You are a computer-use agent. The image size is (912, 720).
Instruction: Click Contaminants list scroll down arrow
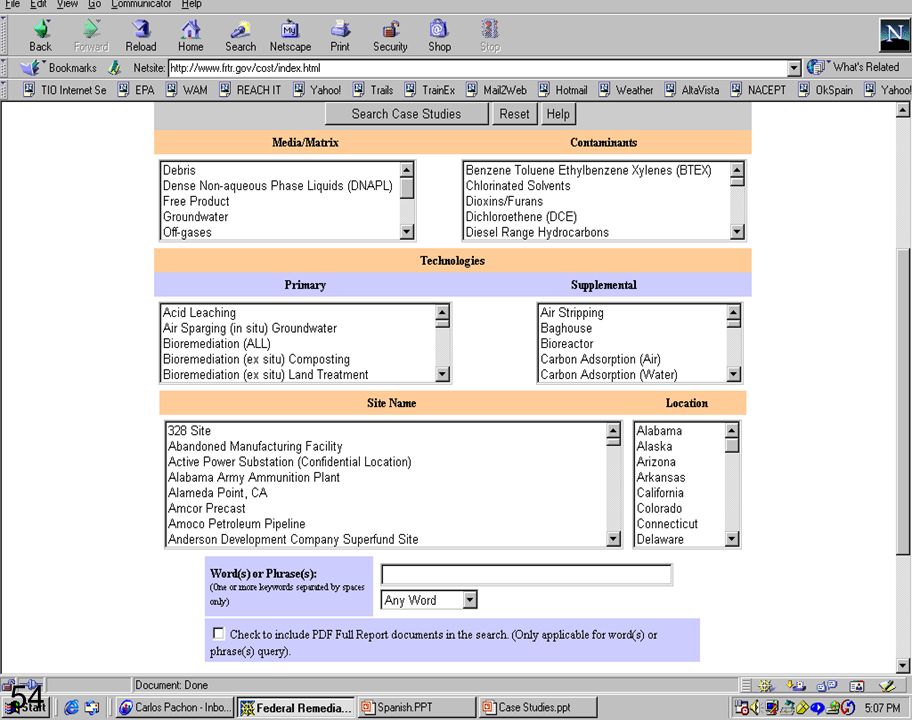[737, 231]
